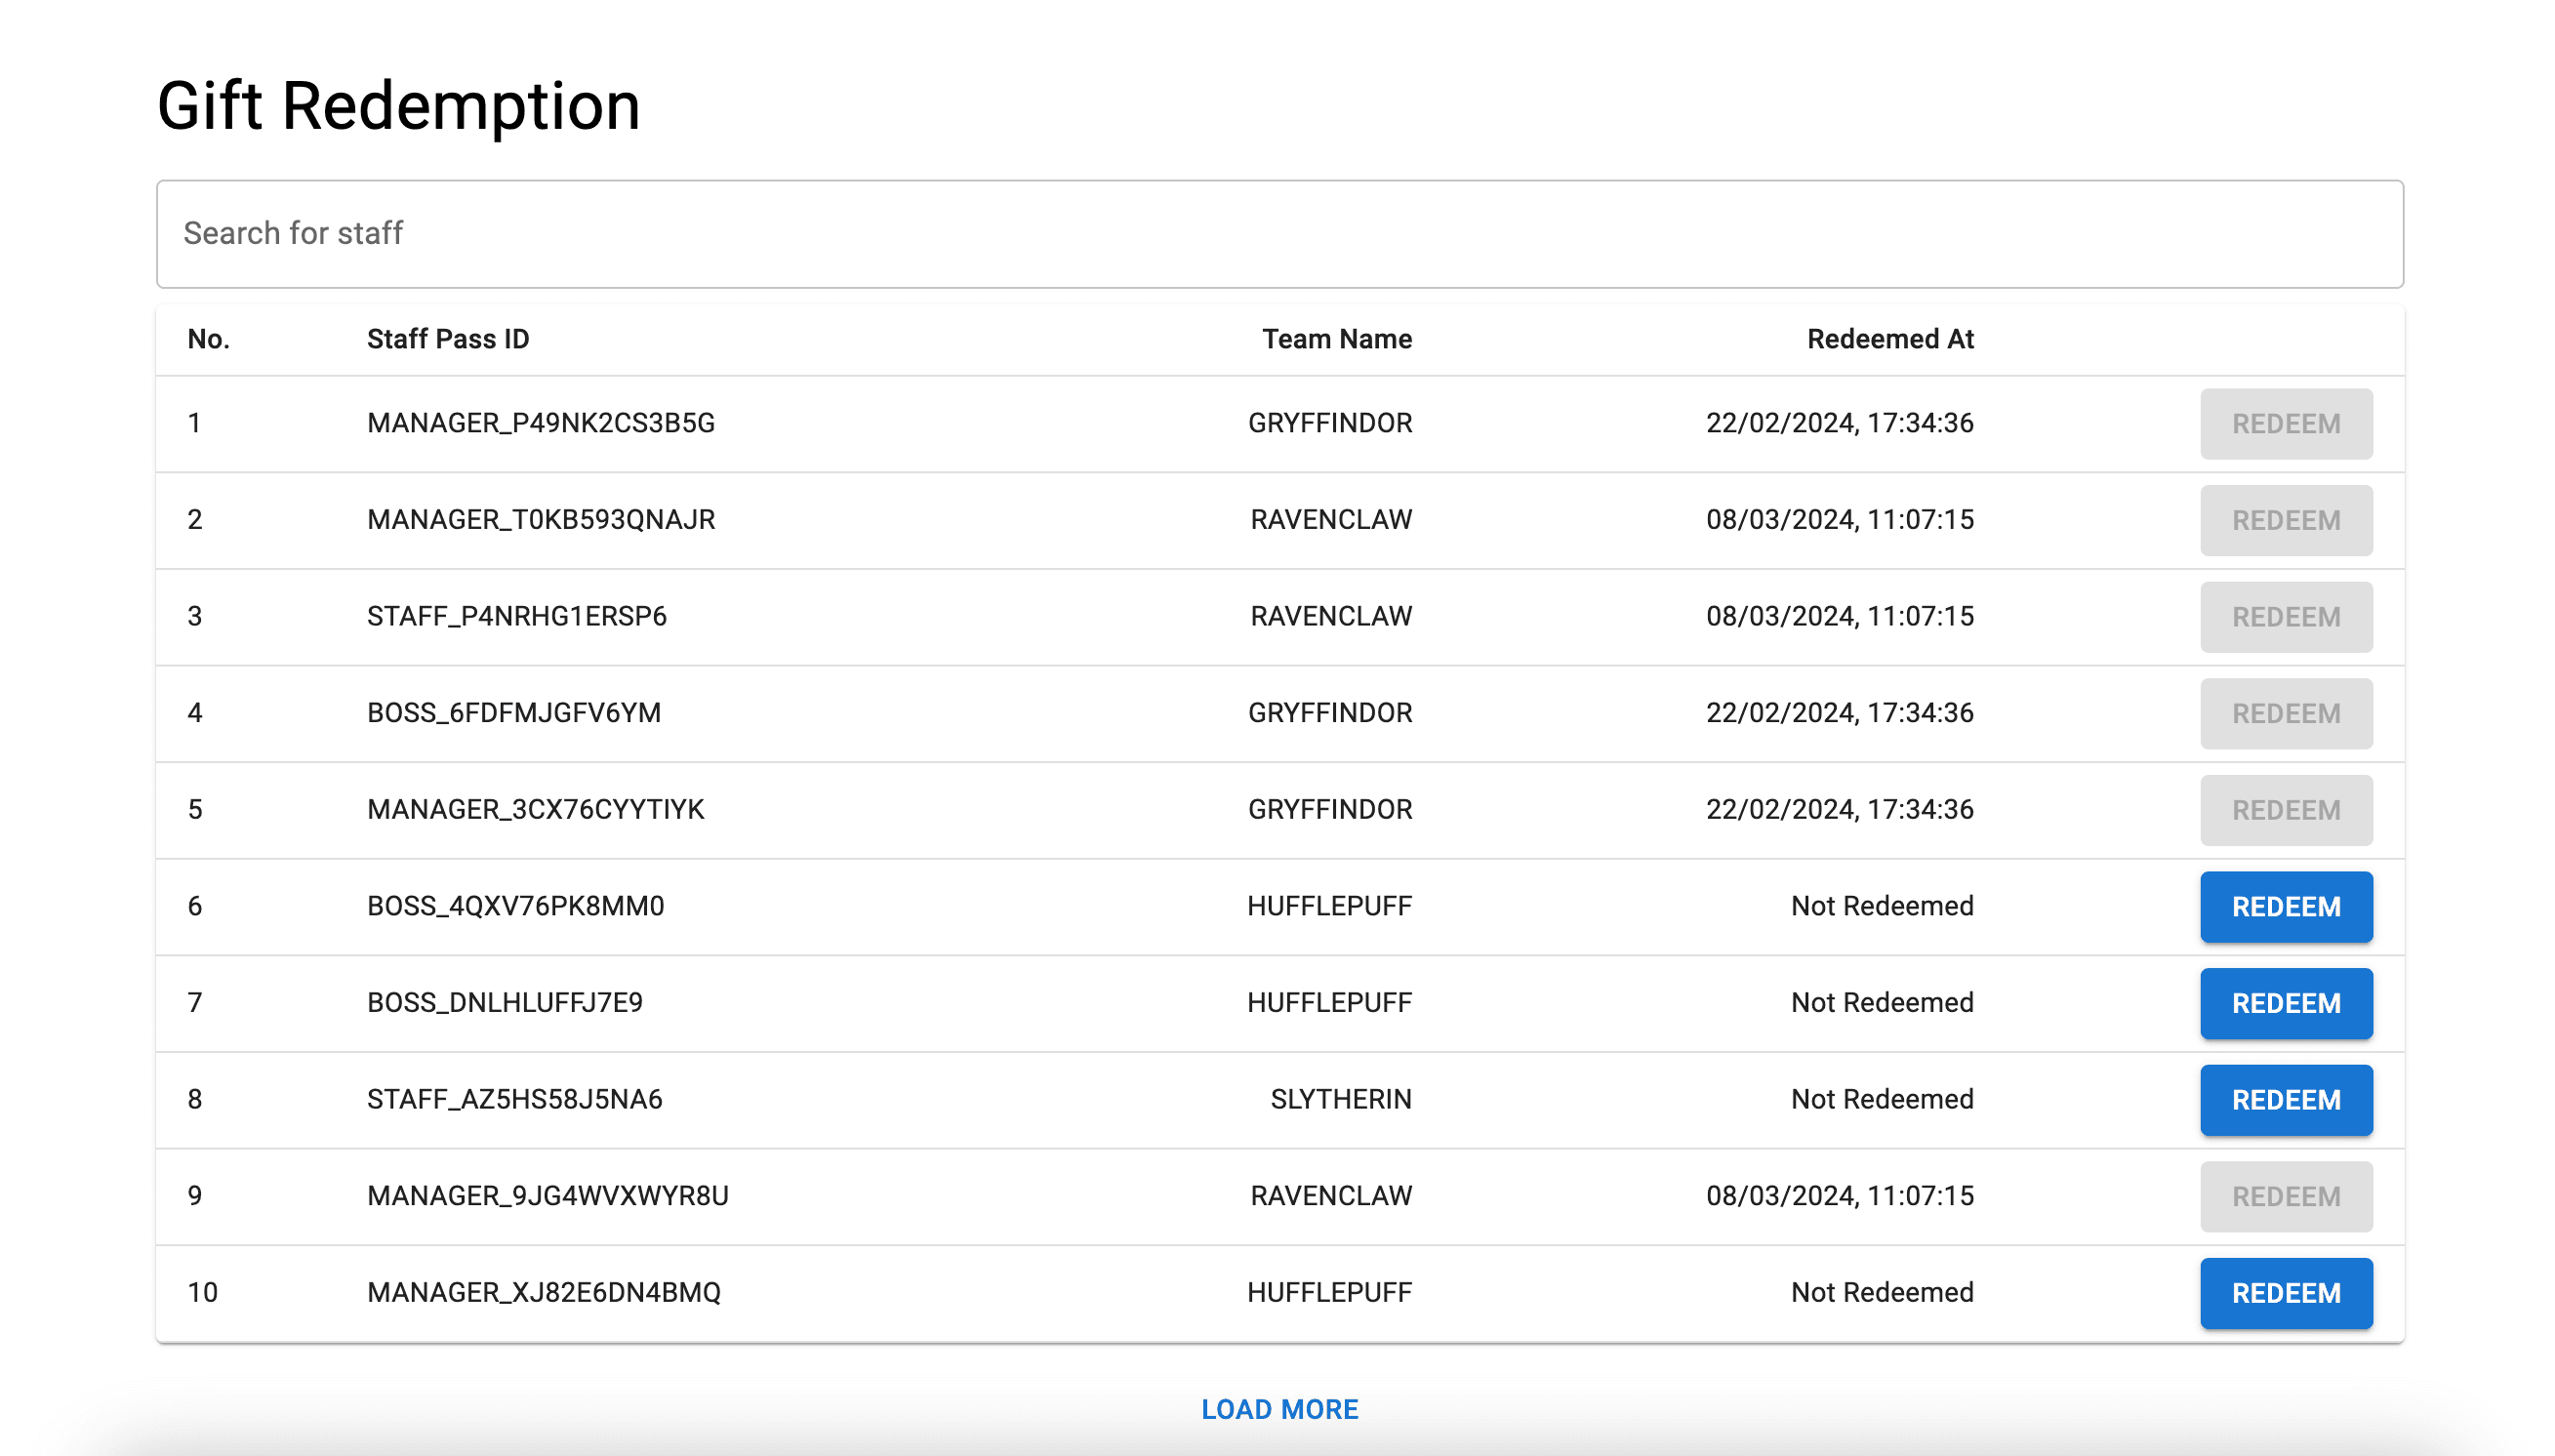Redeem gift for BOSS_DNLHLUFFJ7E9
2555x1456 pixels.
(2284, 1003)
